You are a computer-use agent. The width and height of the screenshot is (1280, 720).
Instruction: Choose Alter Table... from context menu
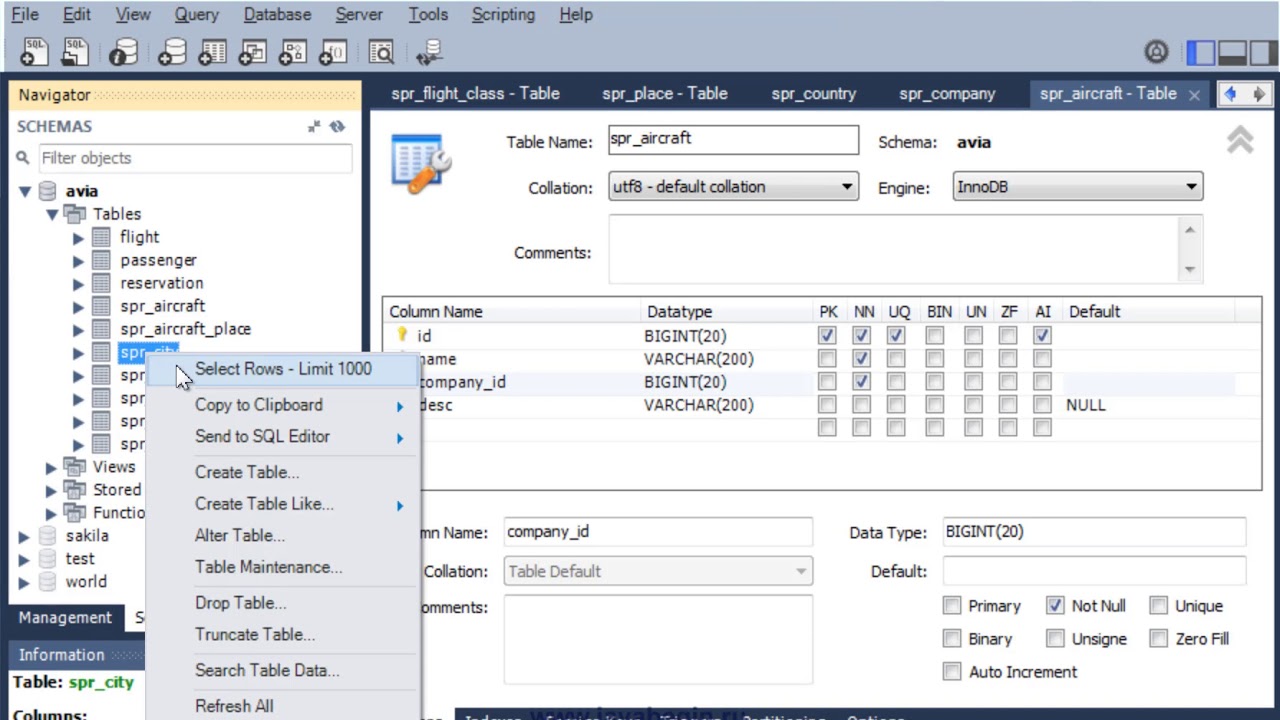pyautogui.click(x=240, y=535)
